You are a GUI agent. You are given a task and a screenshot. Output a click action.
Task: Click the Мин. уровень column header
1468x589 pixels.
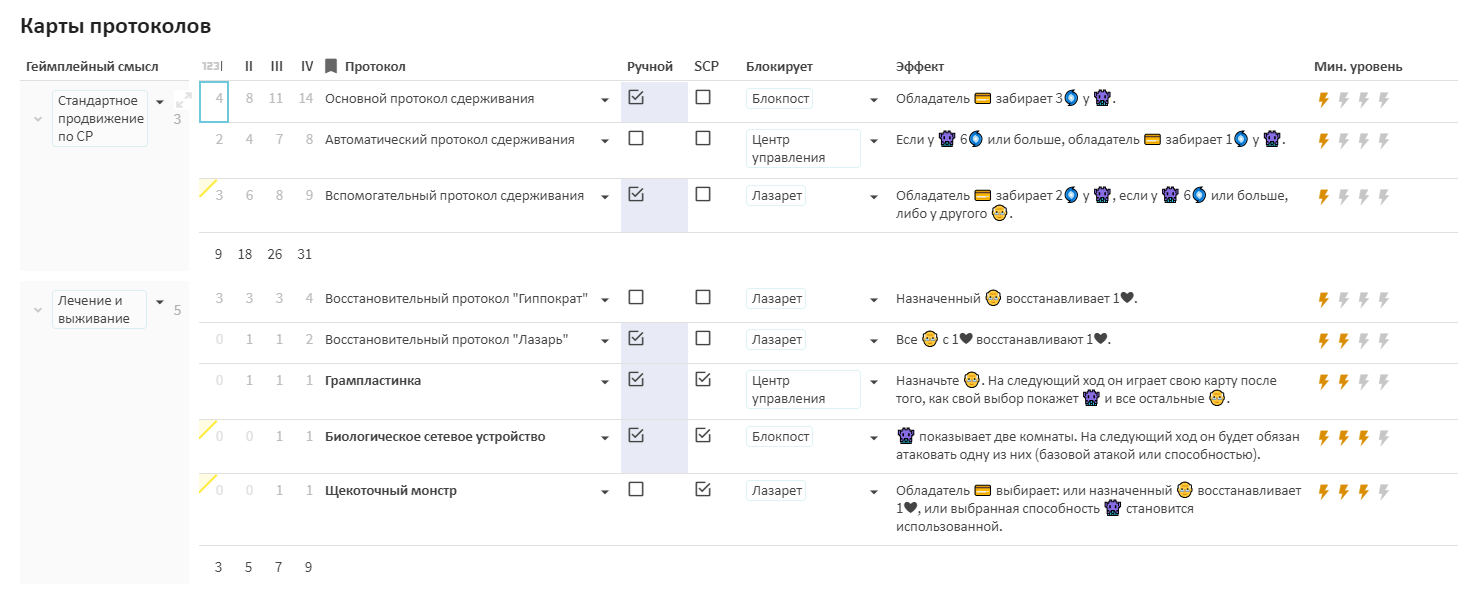(x=1357, y=67)
